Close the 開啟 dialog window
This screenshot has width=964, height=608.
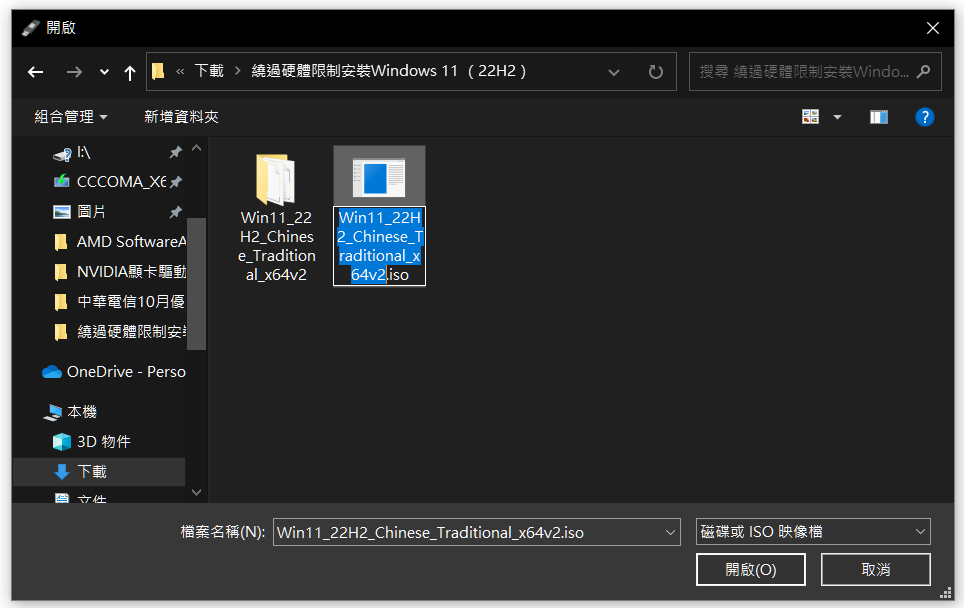tap(933, 28)
